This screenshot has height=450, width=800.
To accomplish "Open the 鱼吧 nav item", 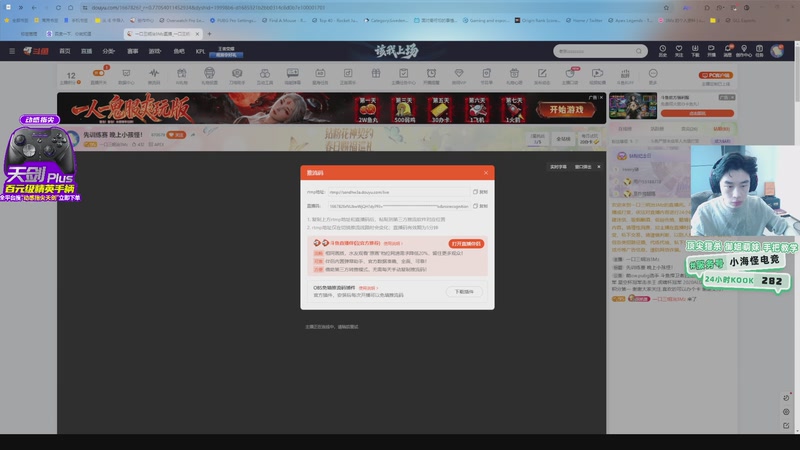I will tap(179, 51).
